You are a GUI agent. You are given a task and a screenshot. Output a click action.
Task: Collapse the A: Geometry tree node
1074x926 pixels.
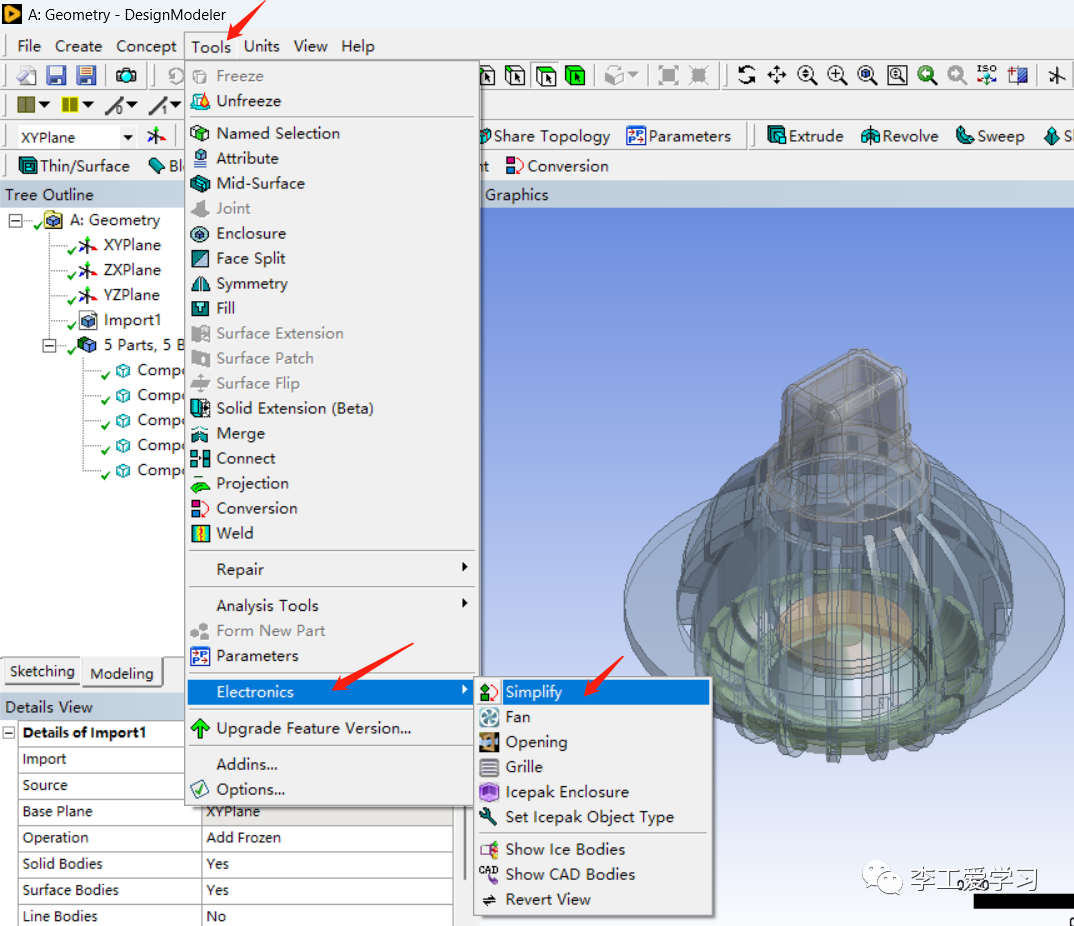[x=15, y=221]
